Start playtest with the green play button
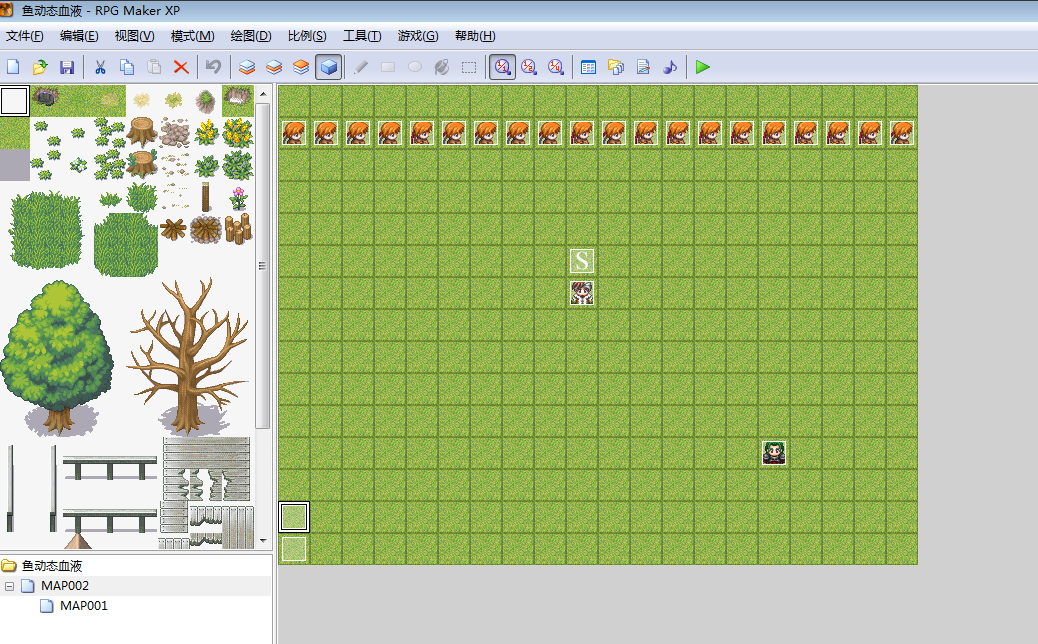 [702, 67]
